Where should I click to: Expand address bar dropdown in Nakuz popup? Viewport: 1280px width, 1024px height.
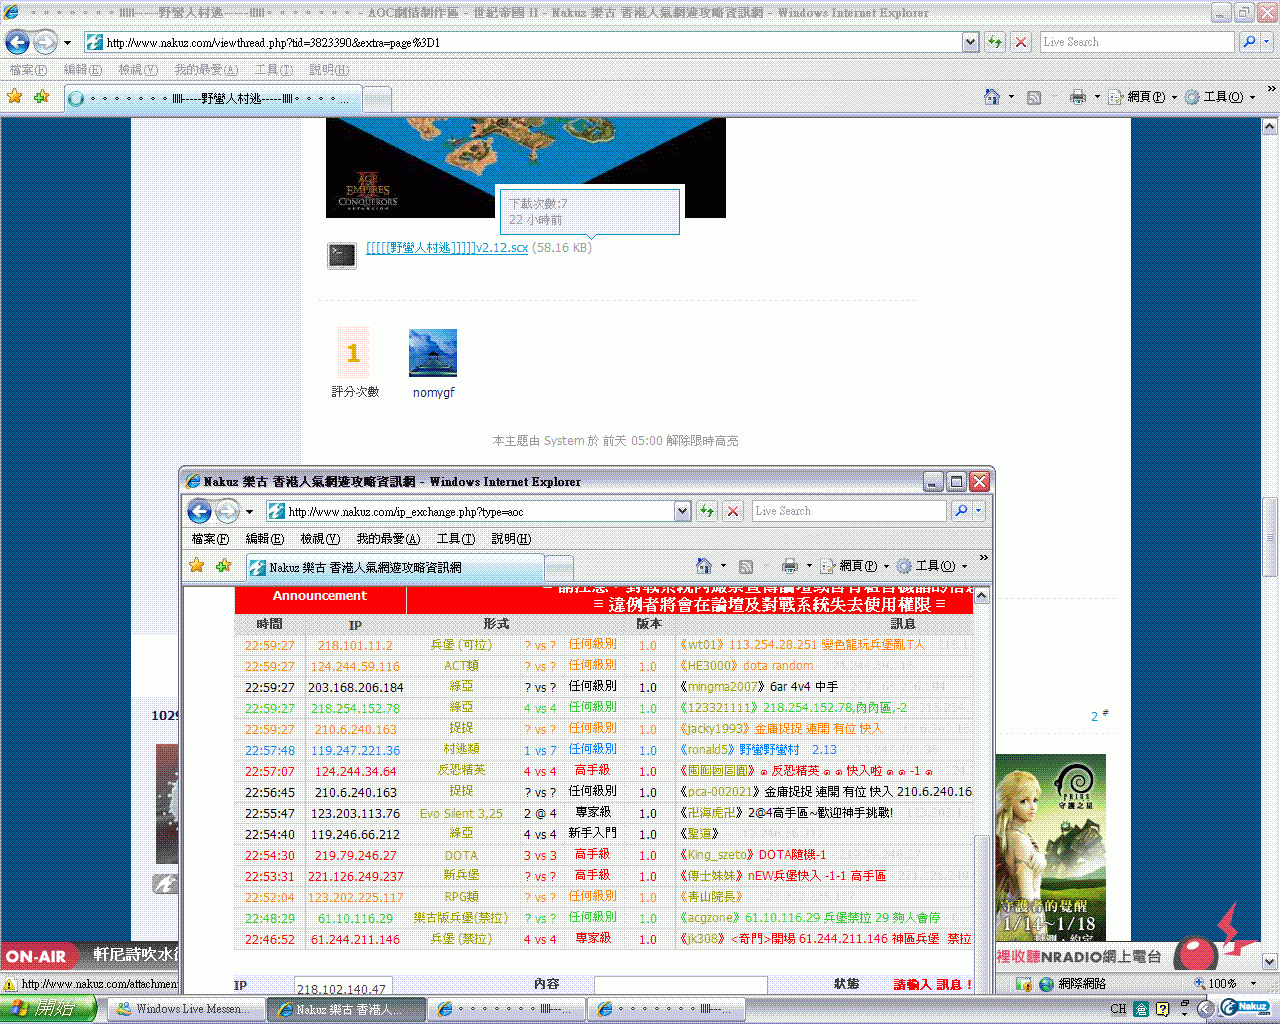(682, 511)
